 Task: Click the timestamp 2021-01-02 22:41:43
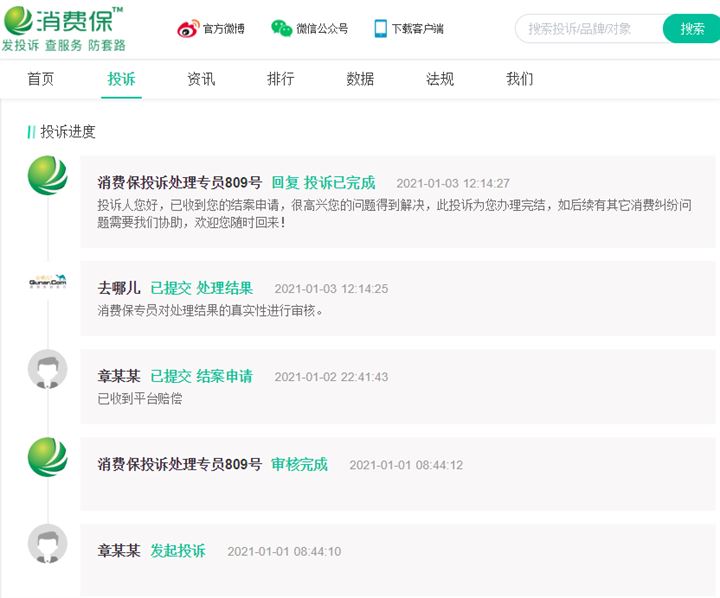(x=331, y=377)
